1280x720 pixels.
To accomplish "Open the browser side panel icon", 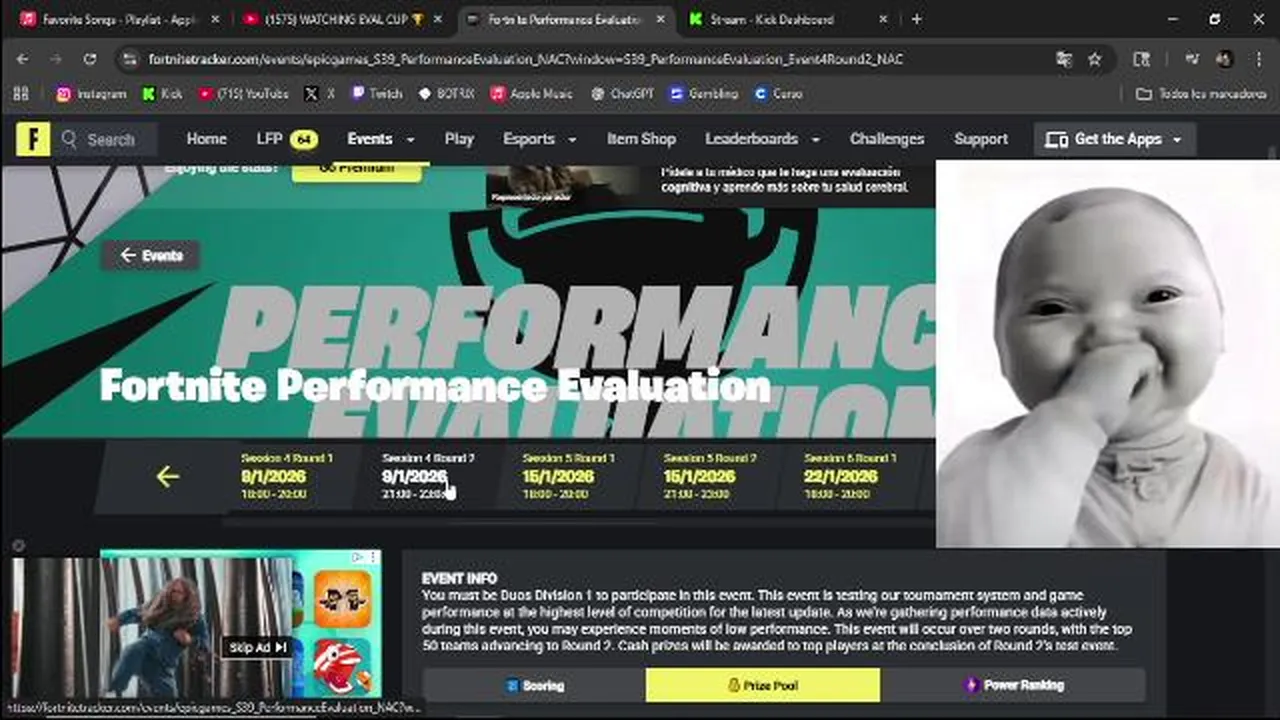I will [x=1141, y=59].
